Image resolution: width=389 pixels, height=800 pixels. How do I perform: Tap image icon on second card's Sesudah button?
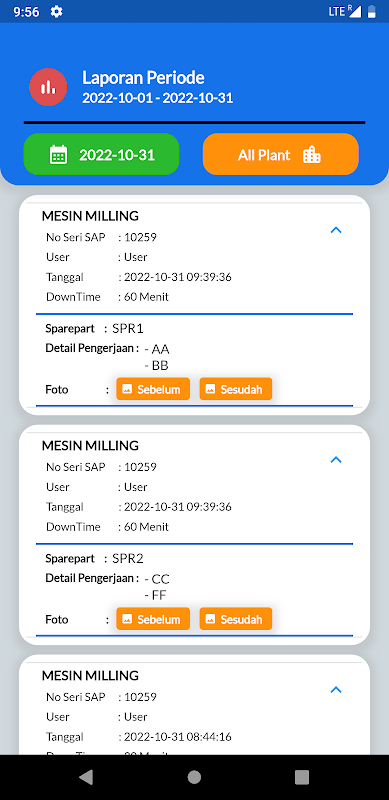[210, 619]
